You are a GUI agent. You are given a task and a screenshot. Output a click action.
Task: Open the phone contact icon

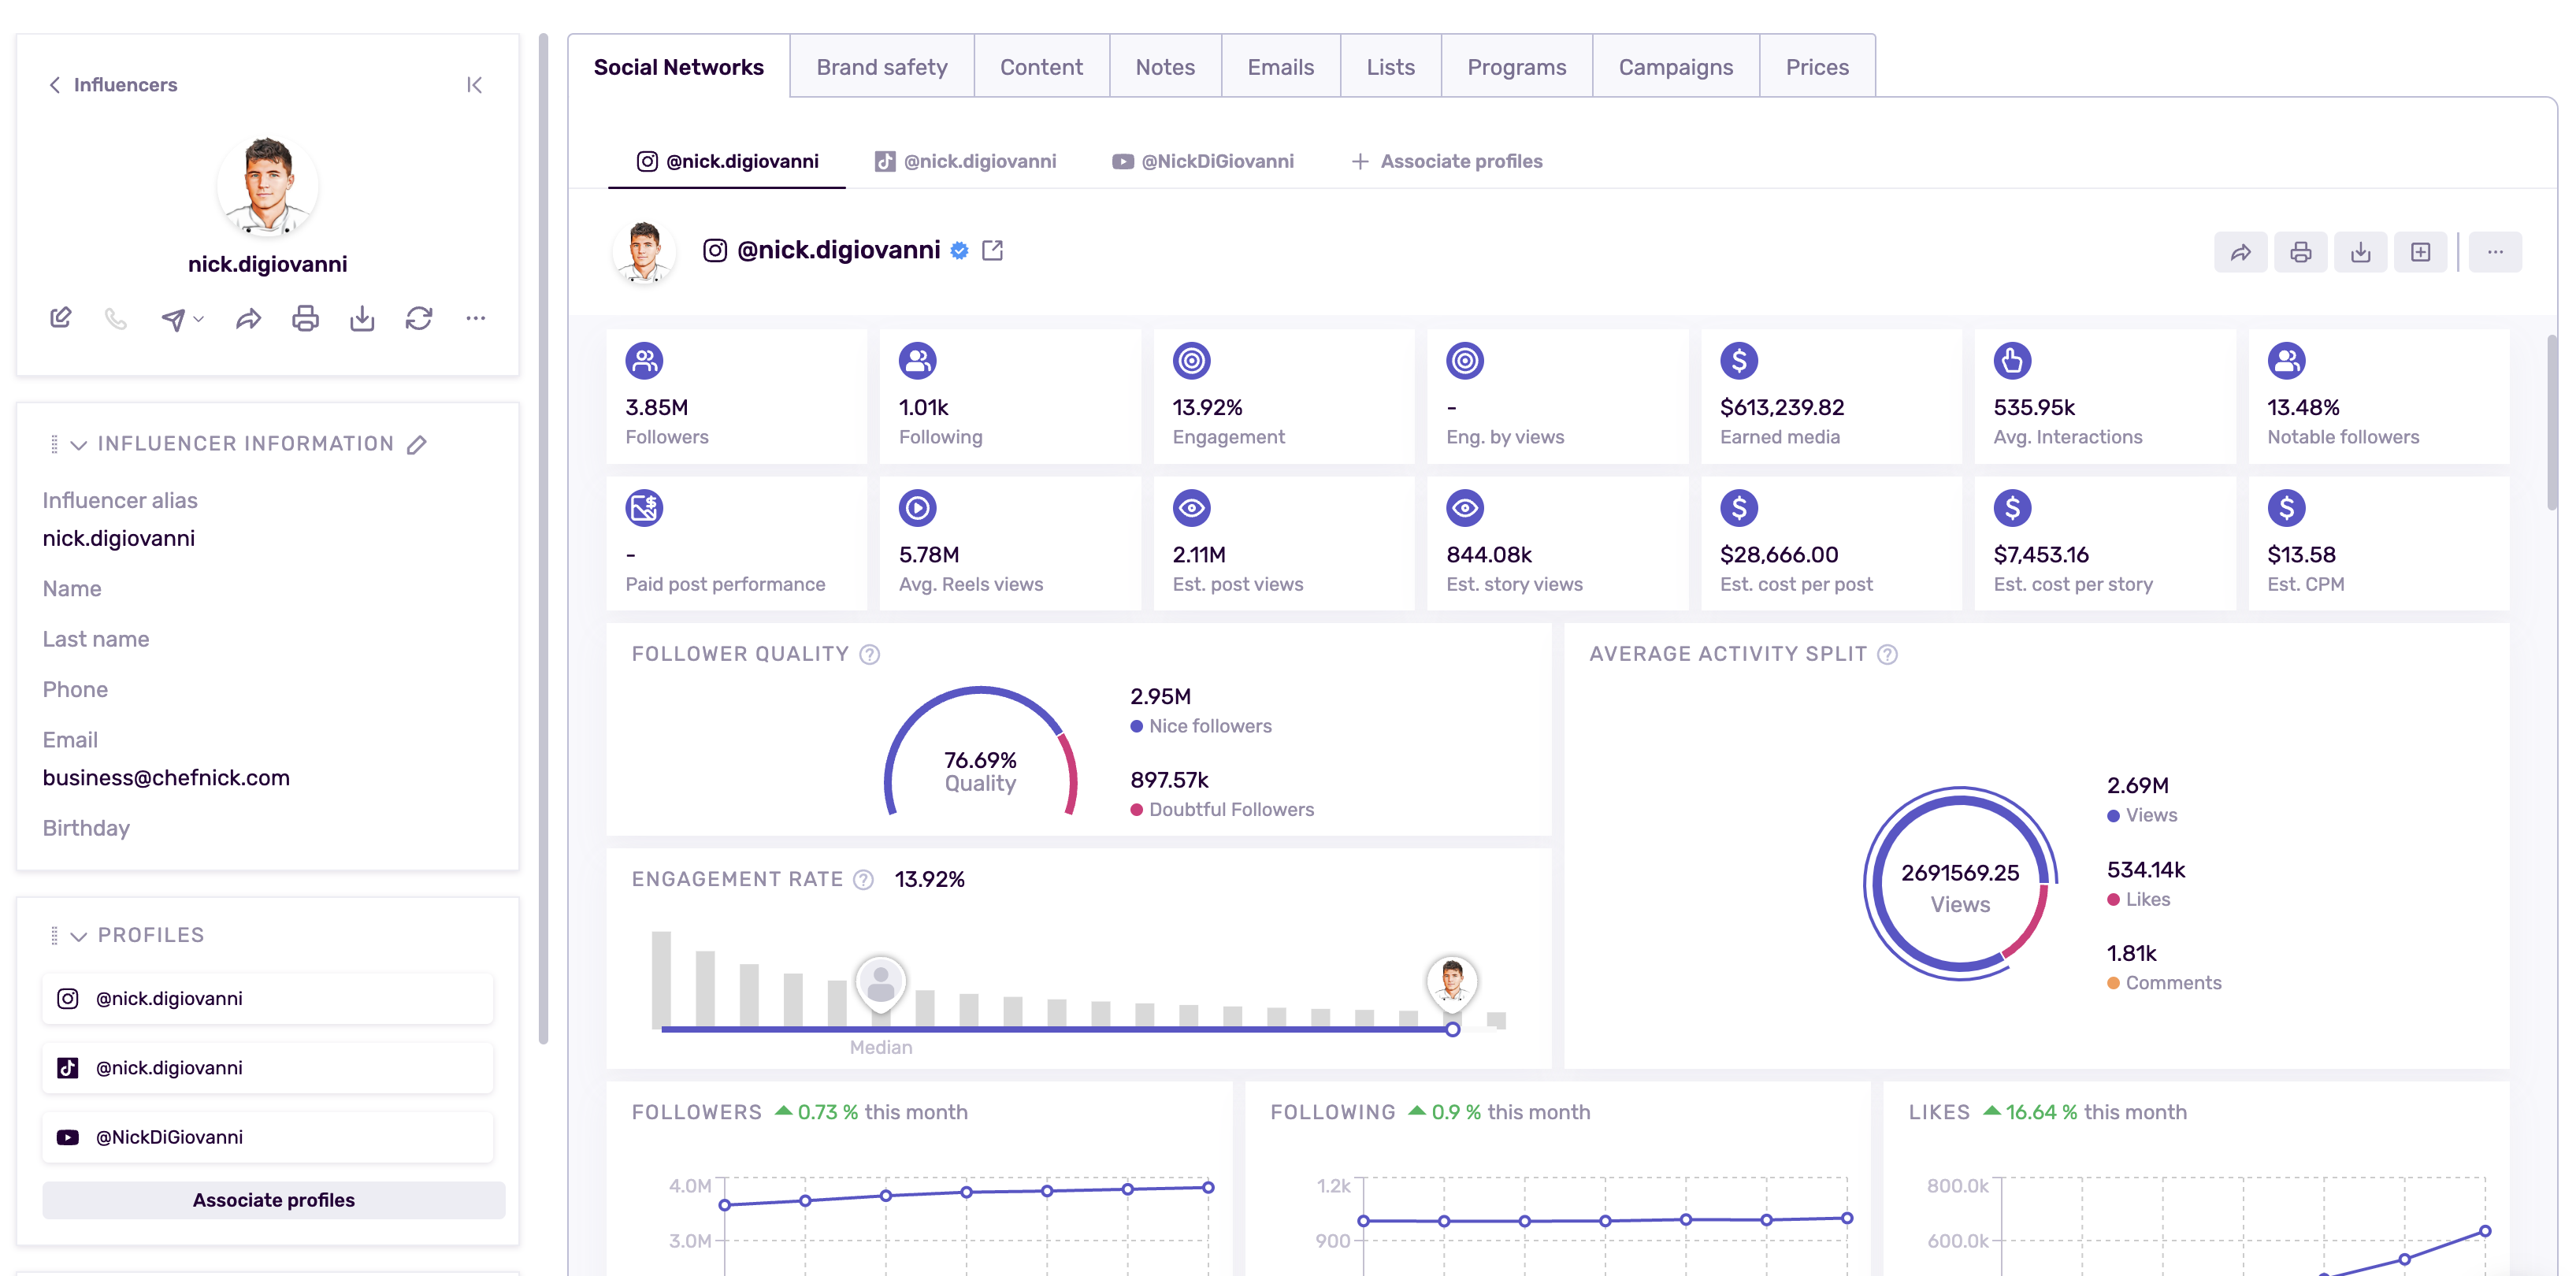tap(115, 318)
